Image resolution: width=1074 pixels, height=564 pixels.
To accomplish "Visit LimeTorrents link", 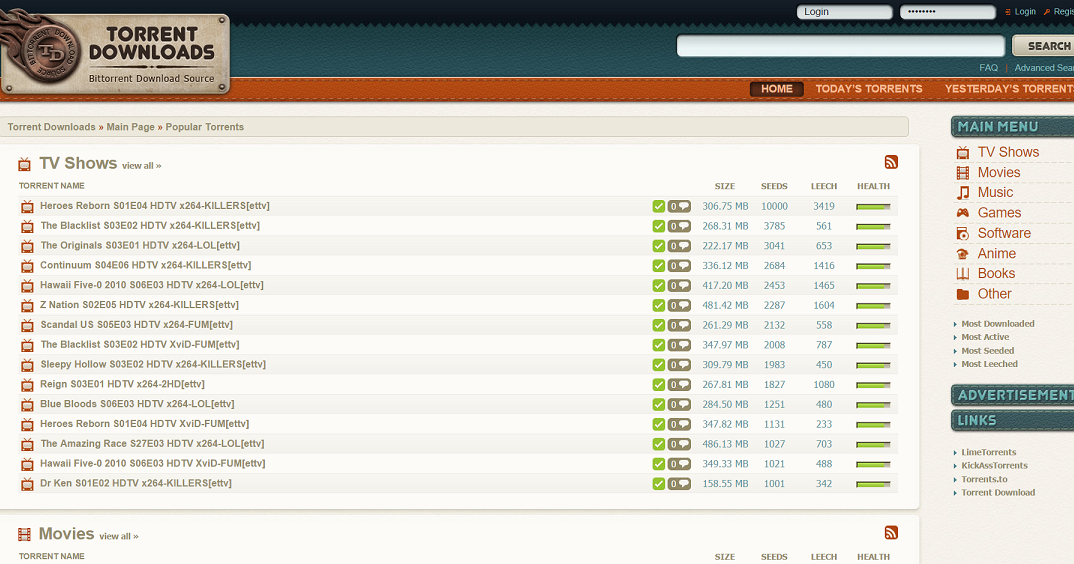I will coord(988,452).
